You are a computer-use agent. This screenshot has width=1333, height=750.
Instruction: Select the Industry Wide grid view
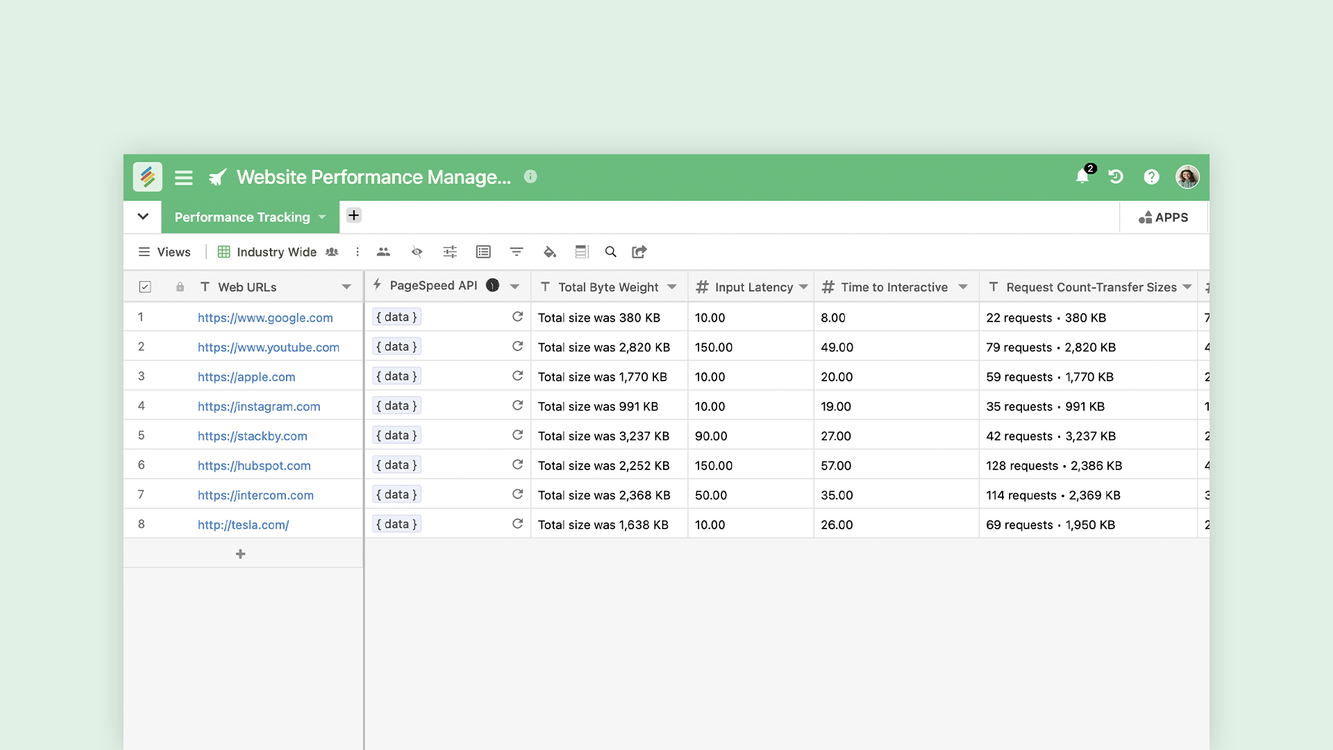point(267,252)
